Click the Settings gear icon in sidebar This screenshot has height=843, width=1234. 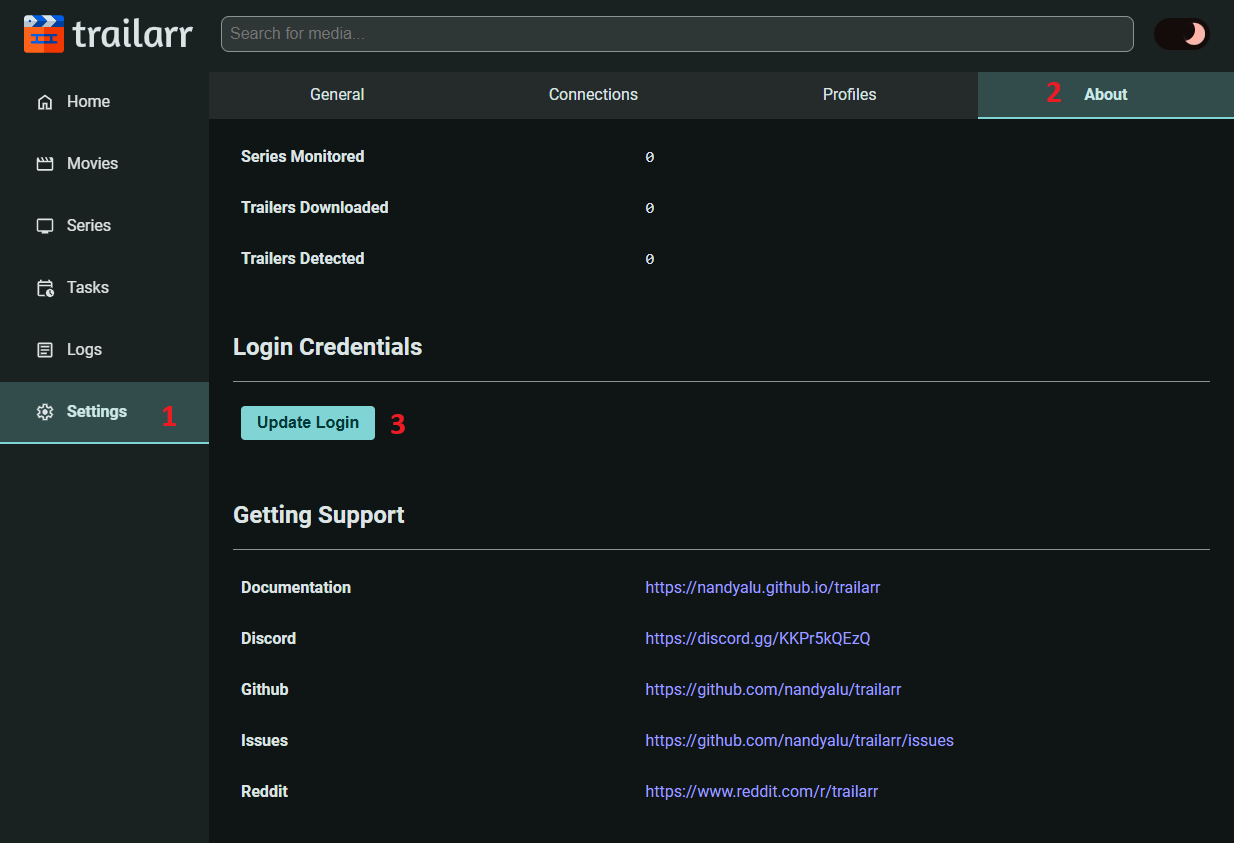tap(45, 412)
